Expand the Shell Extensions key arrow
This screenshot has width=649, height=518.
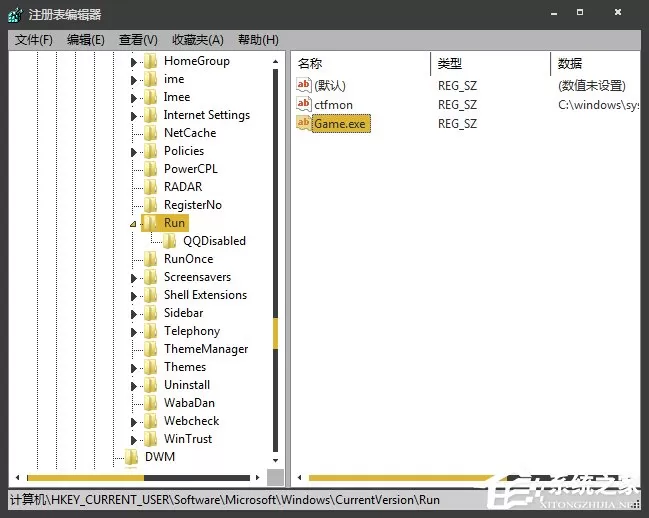pyautogui.click(x=134, y=296)
